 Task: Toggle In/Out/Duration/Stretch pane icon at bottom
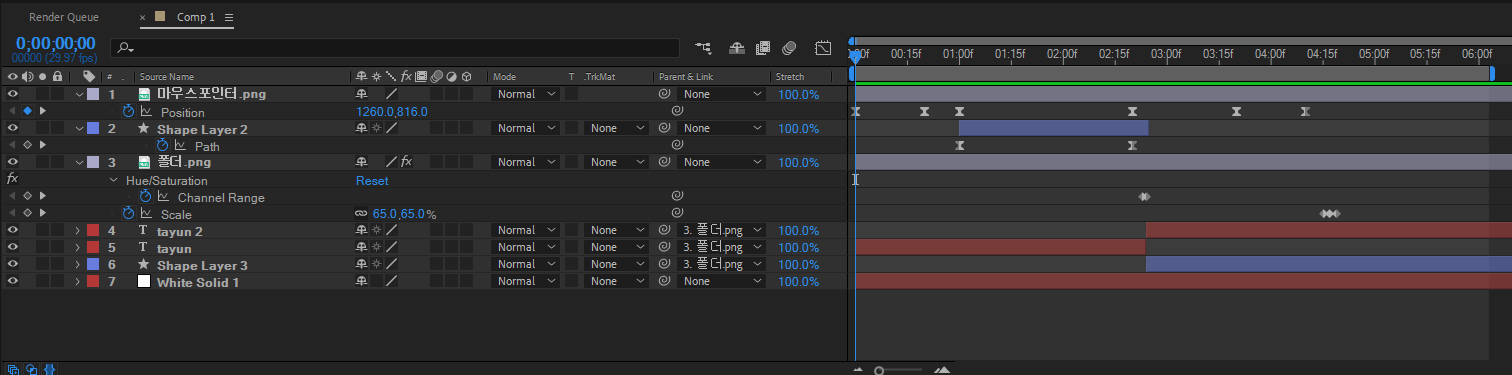point(49,368)
